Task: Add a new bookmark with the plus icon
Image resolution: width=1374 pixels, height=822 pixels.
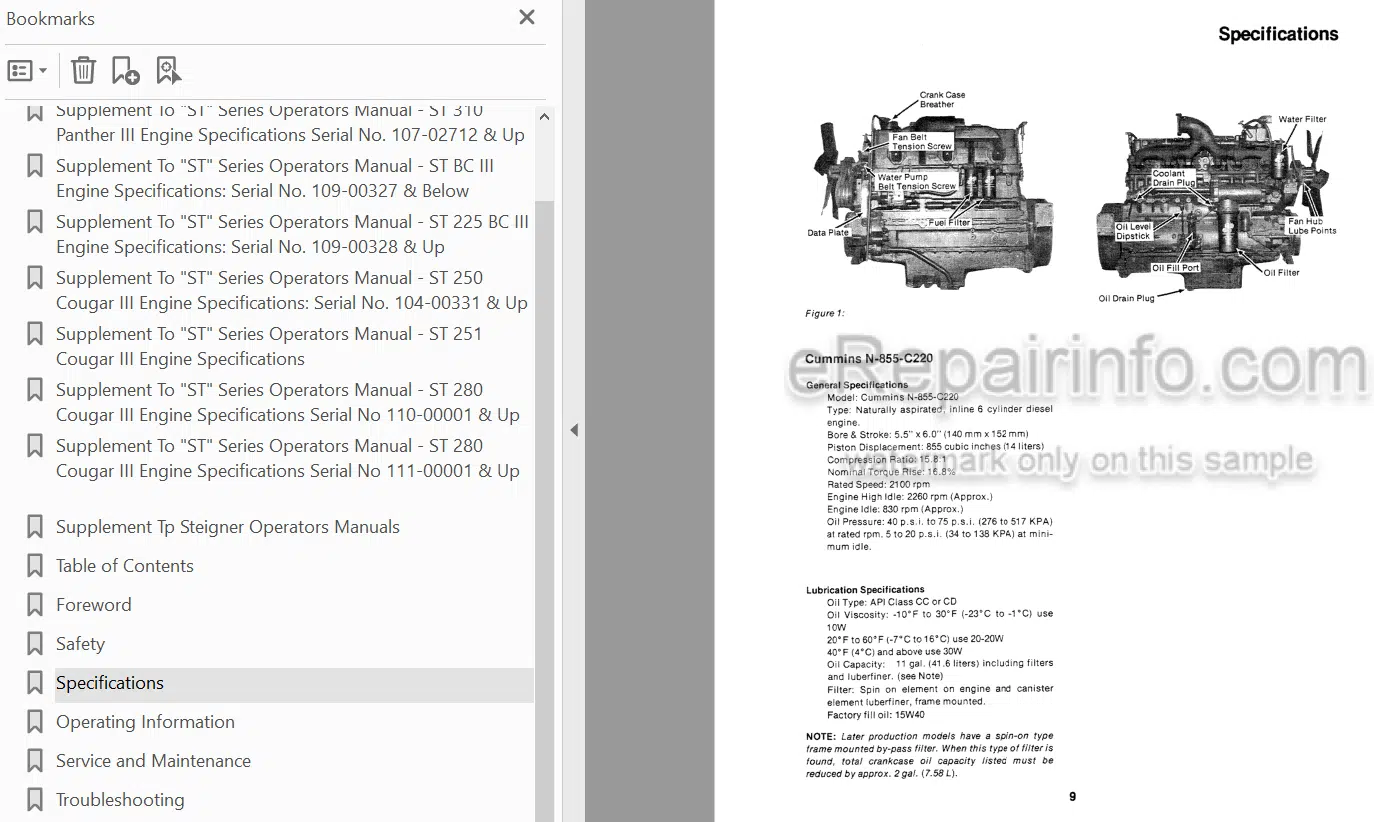Action: (x=125, y=70)
